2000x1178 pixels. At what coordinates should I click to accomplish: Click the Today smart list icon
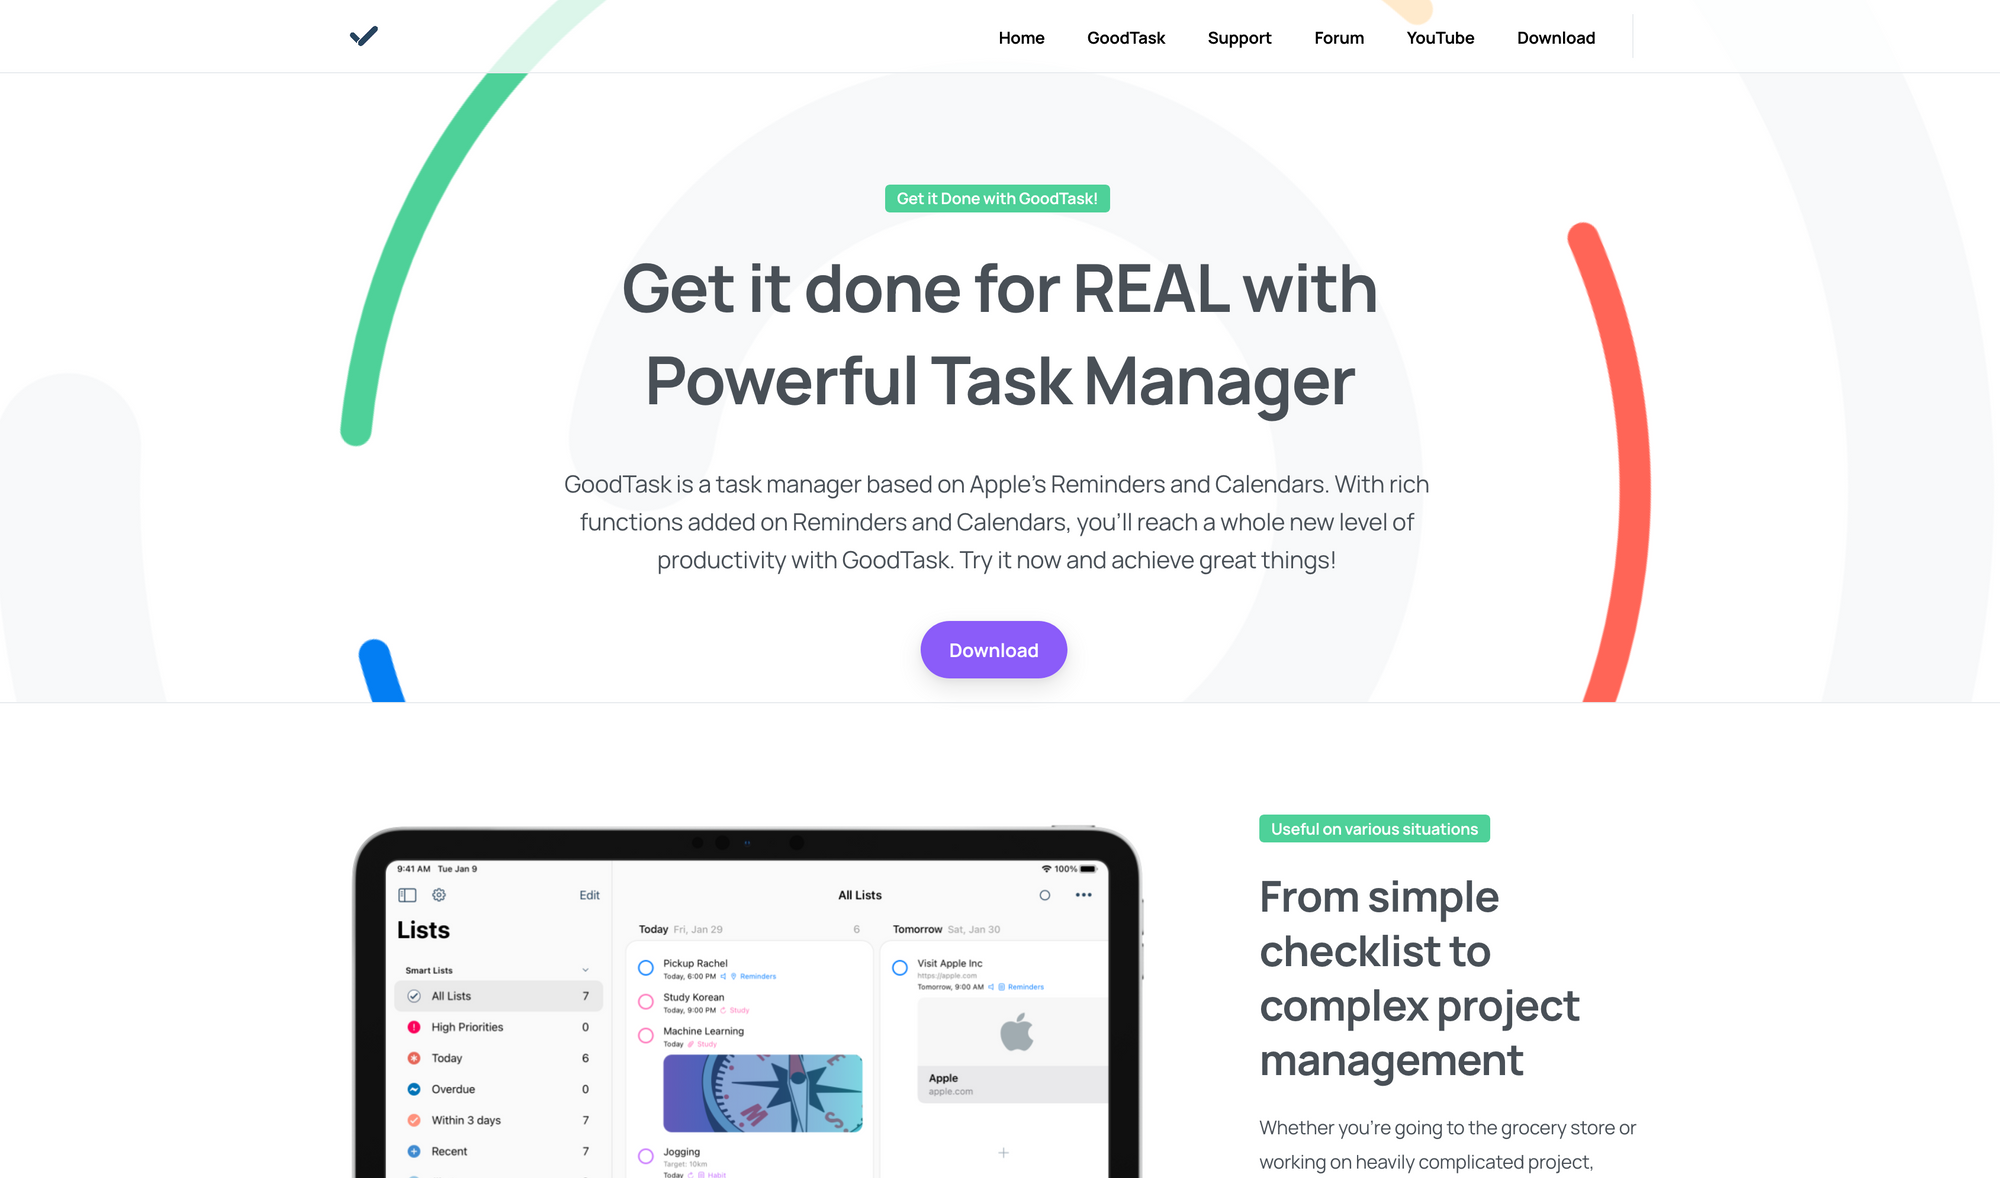[x=412, y=1056]
